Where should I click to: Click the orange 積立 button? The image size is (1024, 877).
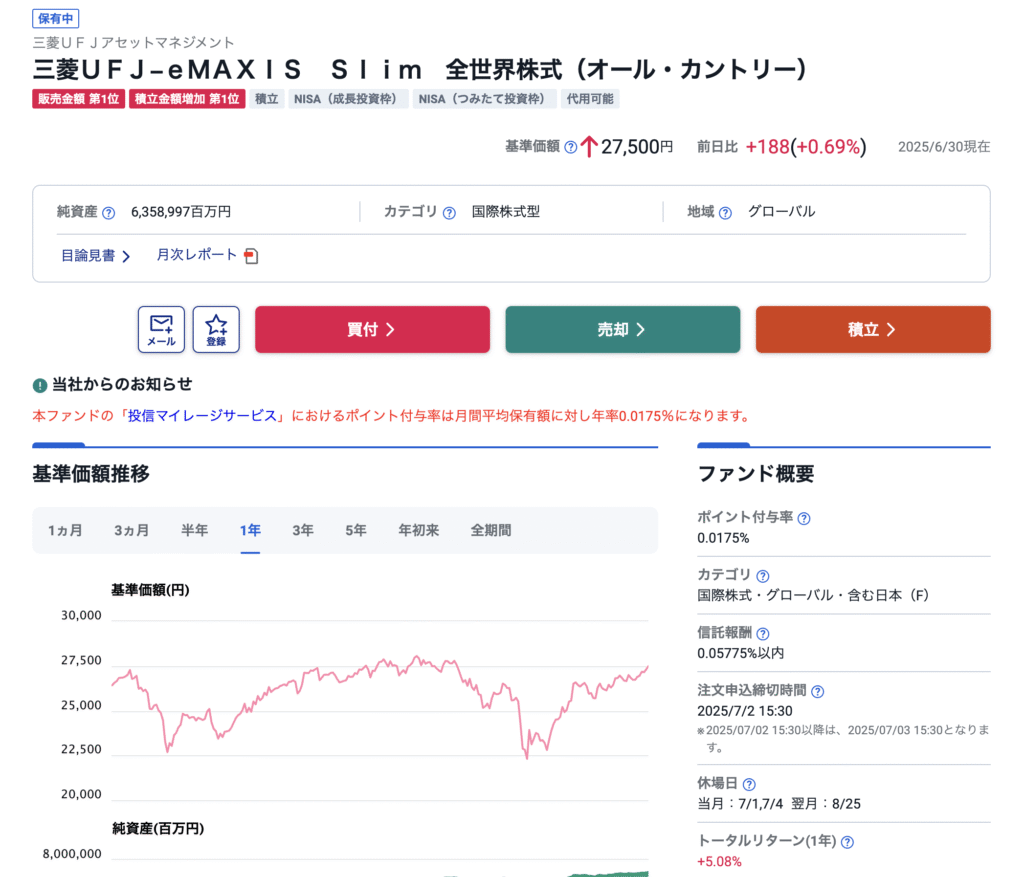pyautogui.click(x=873, y=330)
